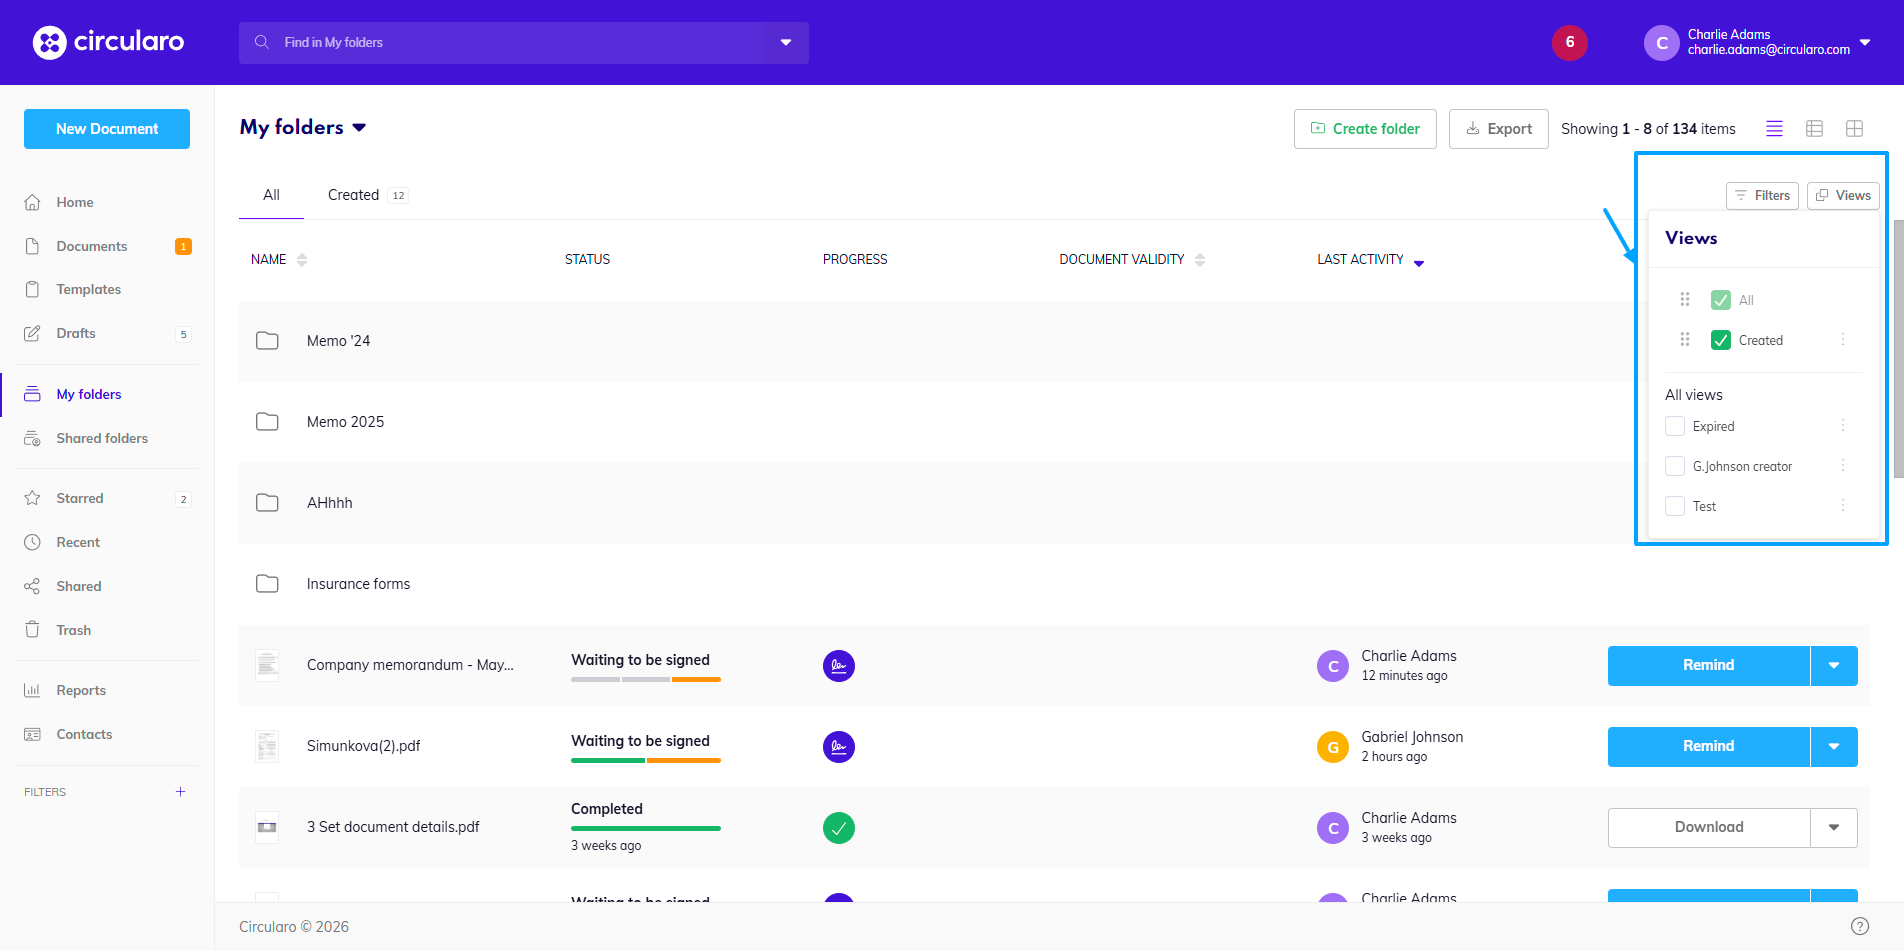
Task: Click the New Document button
Action: coord(107,129)
